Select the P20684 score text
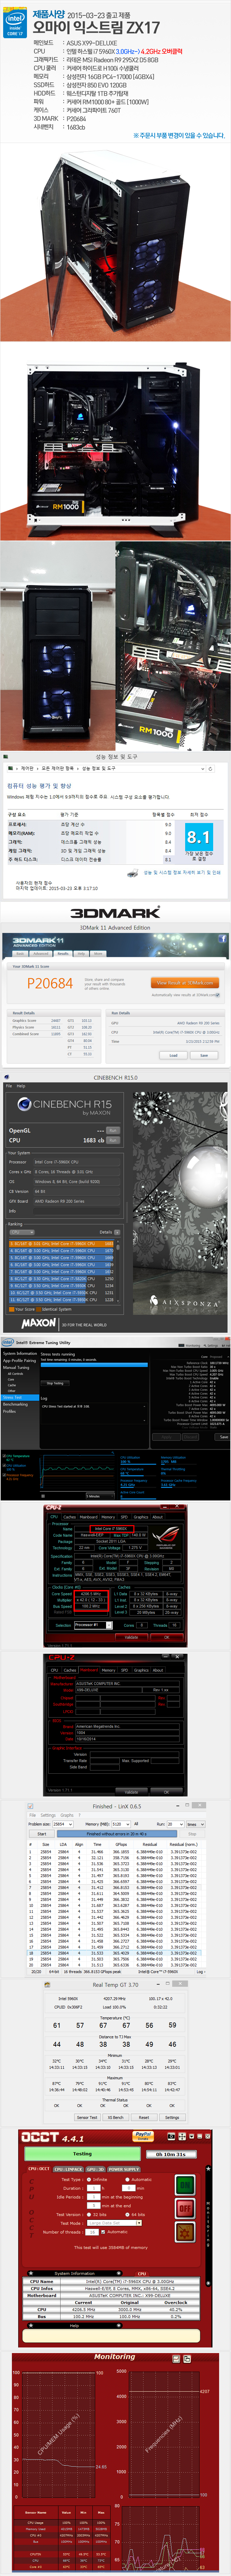This screenshot has width=231, height=2576. tap(50, 983)
